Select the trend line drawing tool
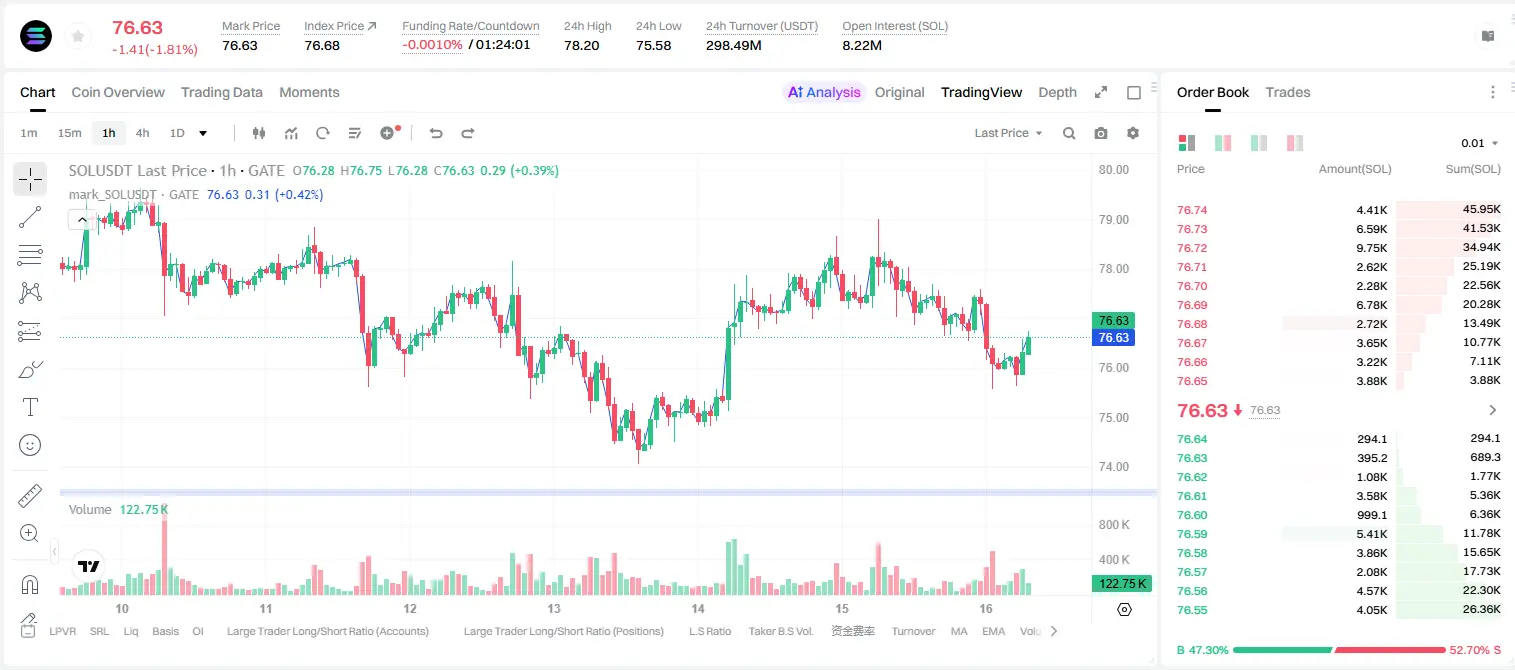The image size is (1515, 670). pos(30,217)
